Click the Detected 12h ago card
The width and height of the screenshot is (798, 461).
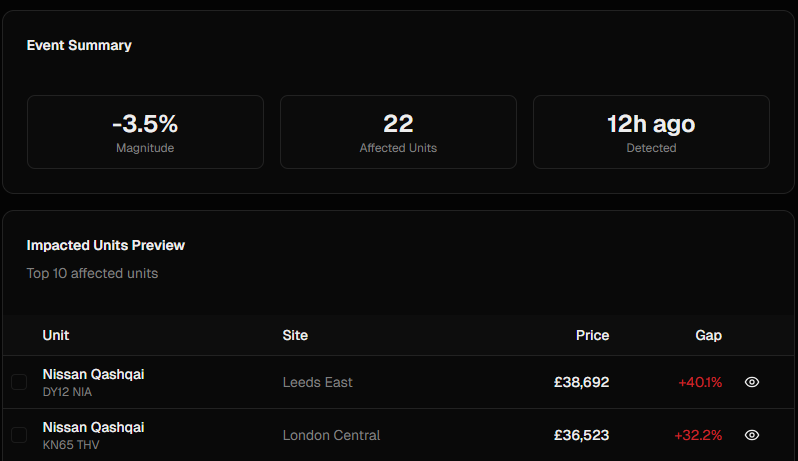tap(651, 132)
